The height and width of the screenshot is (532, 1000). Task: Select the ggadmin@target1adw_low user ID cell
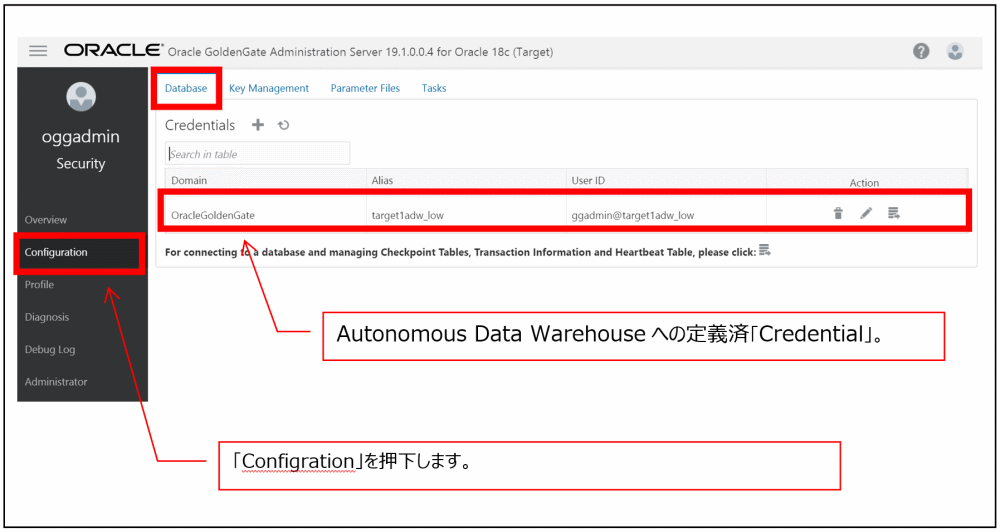pyautogui.click(x=633, y=215)
